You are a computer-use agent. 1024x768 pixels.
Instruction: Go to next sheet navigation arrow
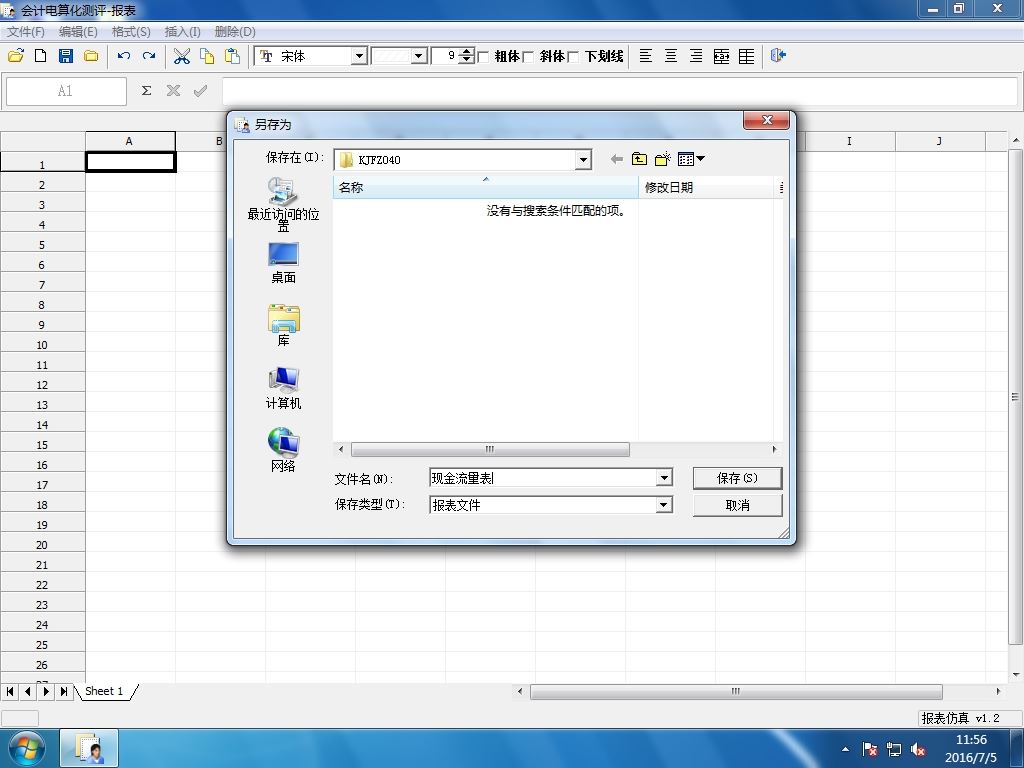point(46,691)
